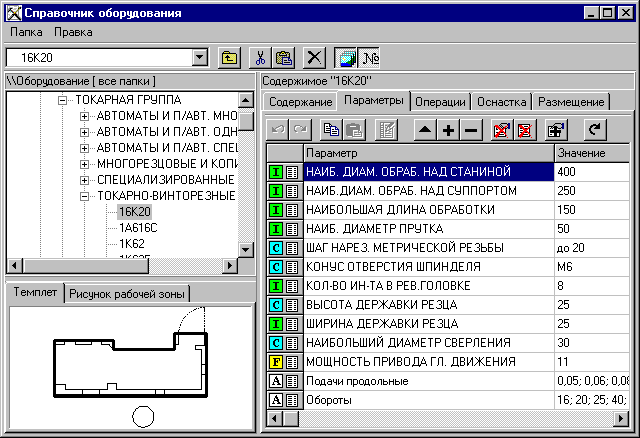Expand МНОГОРЕЗЦОВЫЕ И КОПИ node
The height and width of the screenshot is (438, 640).
pos(84,164)
